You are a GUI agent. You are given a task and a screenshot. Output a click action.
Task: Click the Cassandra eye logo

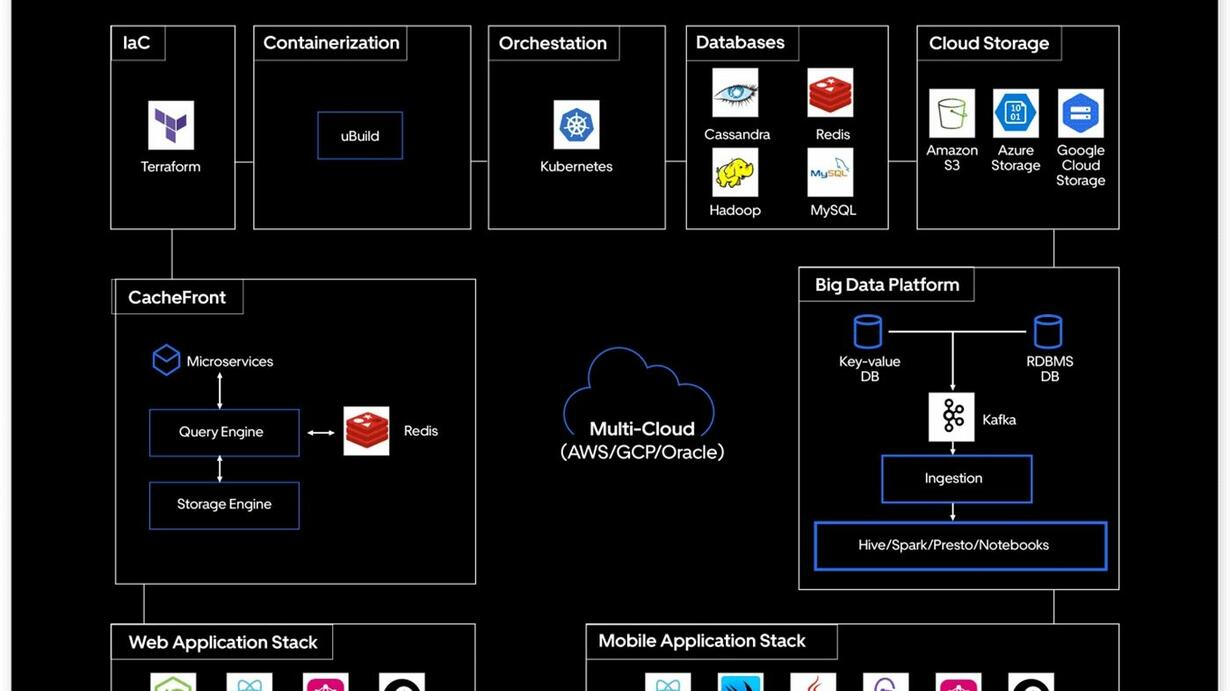pos(735,93)
